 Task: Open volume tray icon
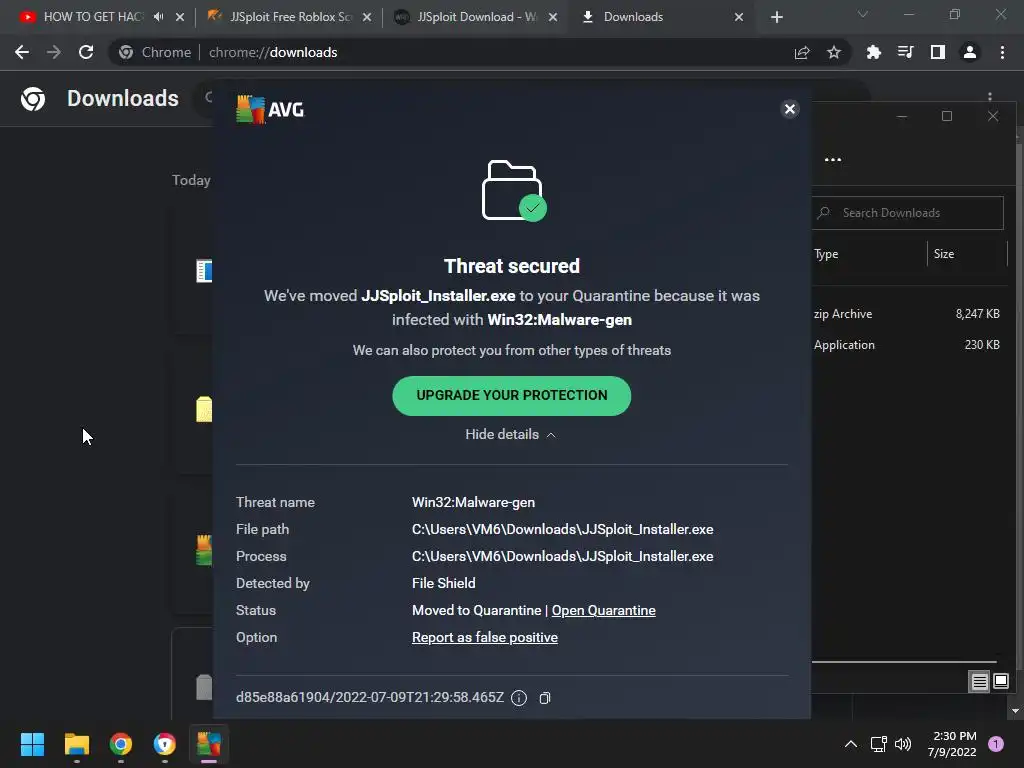pos(903,744)
